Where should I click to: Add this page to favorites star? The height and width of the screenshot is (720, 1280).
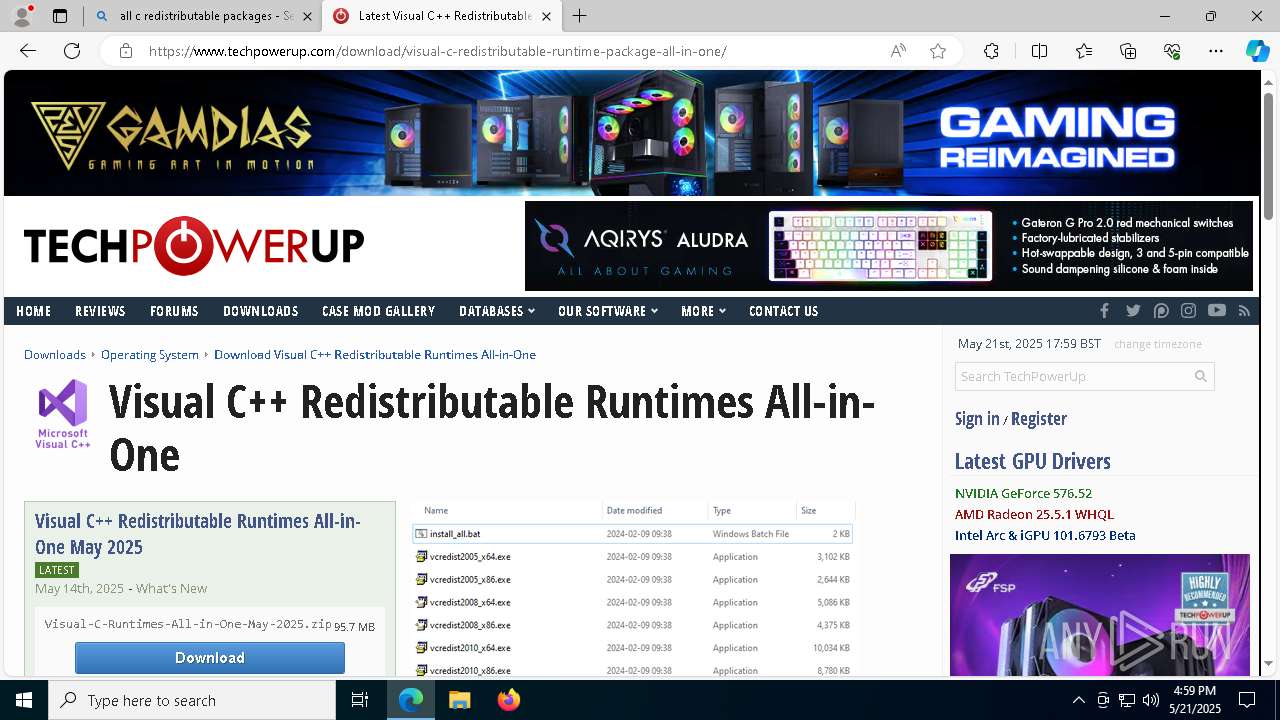[x=938, y=51]
